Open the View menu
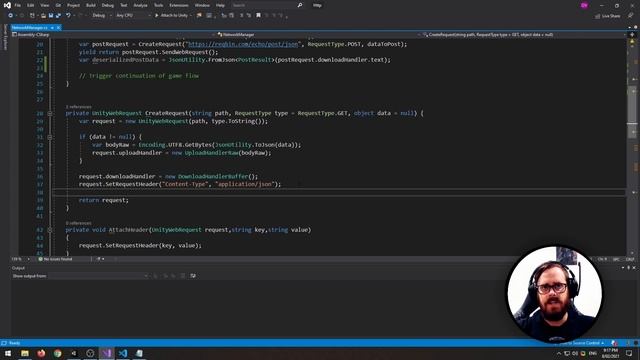The width and height of the screenshot is (640, 360). tap(44, 5)
